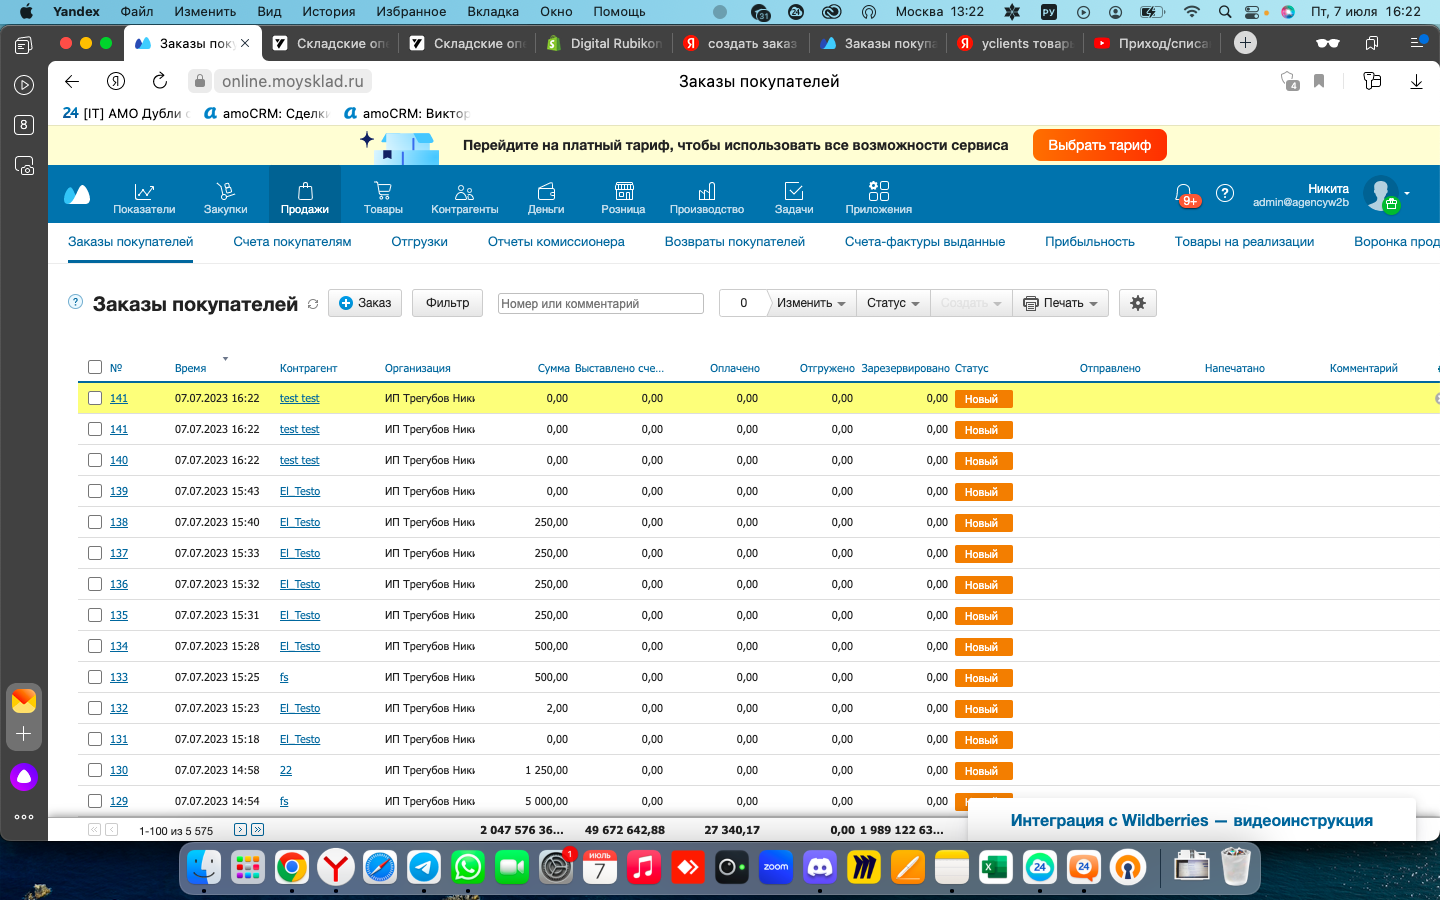Expand the Статус dropdown

893,303
